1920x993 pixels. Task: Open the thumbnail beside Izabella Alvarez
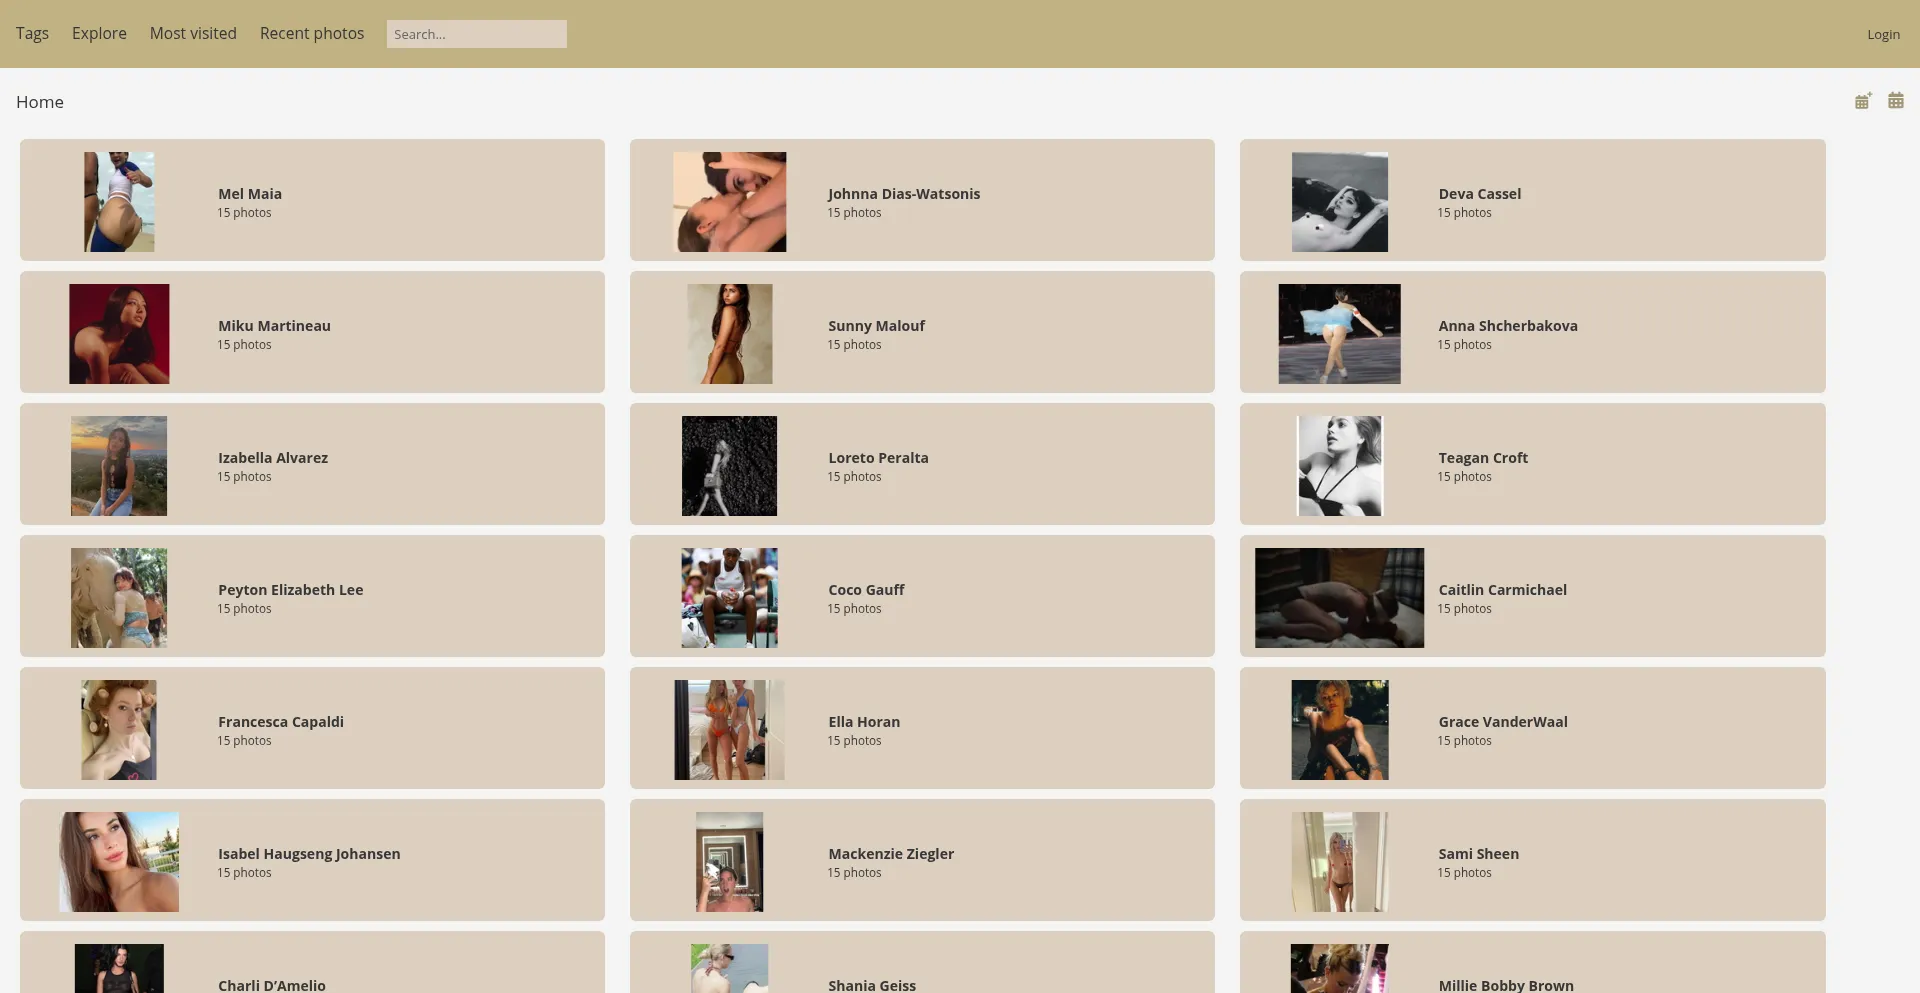pyautogui.click(x=119, y=466)
